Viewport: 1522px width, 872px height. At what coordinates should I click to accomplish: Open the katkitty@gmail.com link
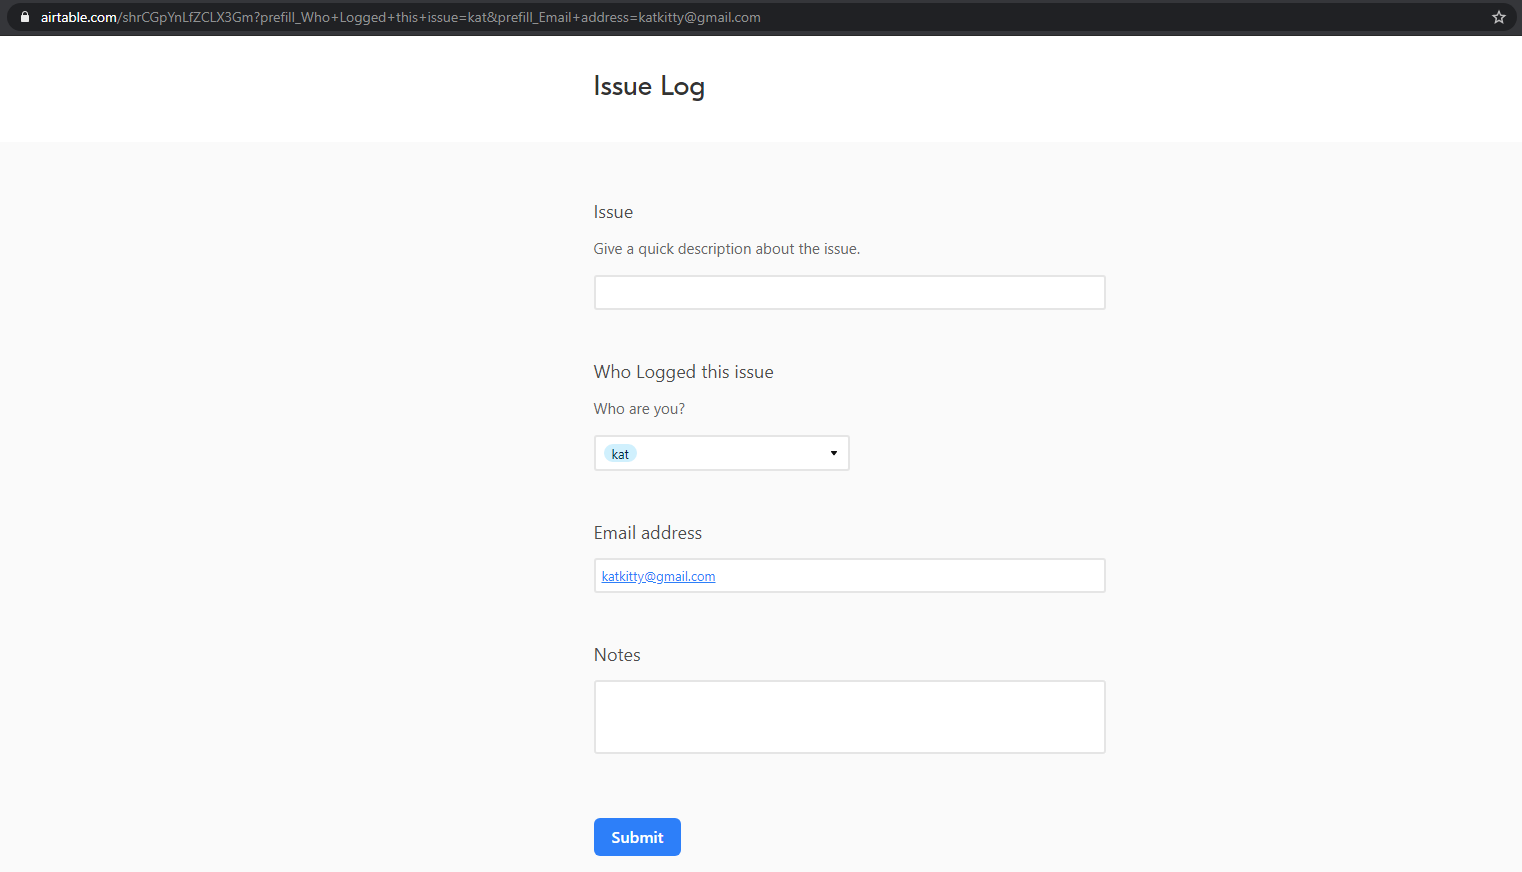[658, 576]
